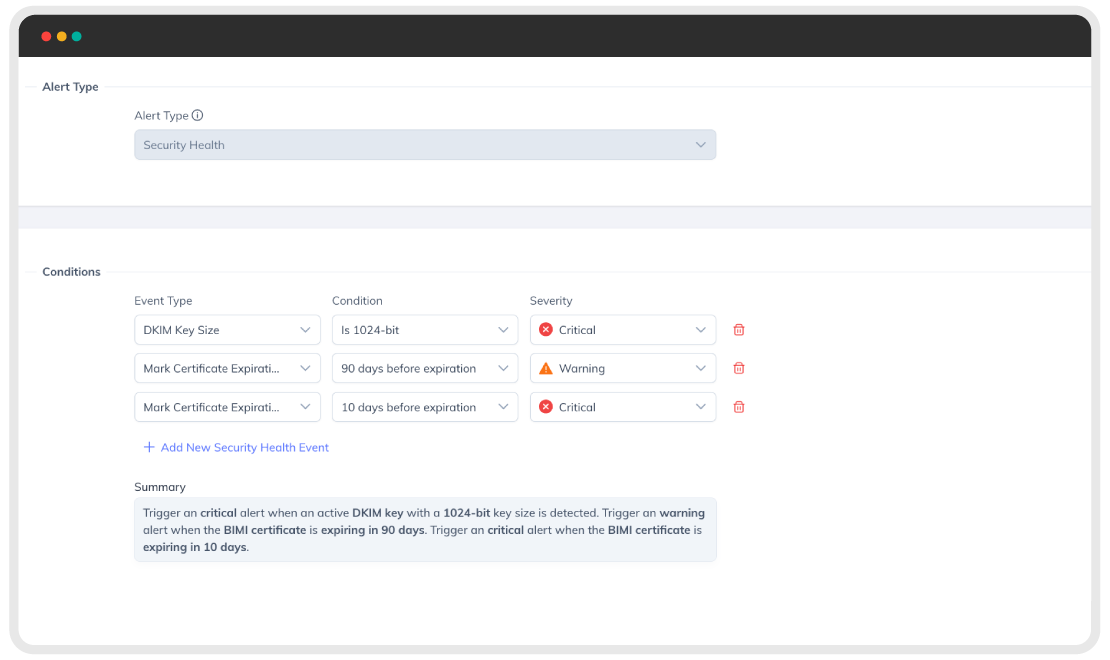Screen dimensions: 1110x660
Task: Delete the 10 days before expiration row
Action: 738,407
